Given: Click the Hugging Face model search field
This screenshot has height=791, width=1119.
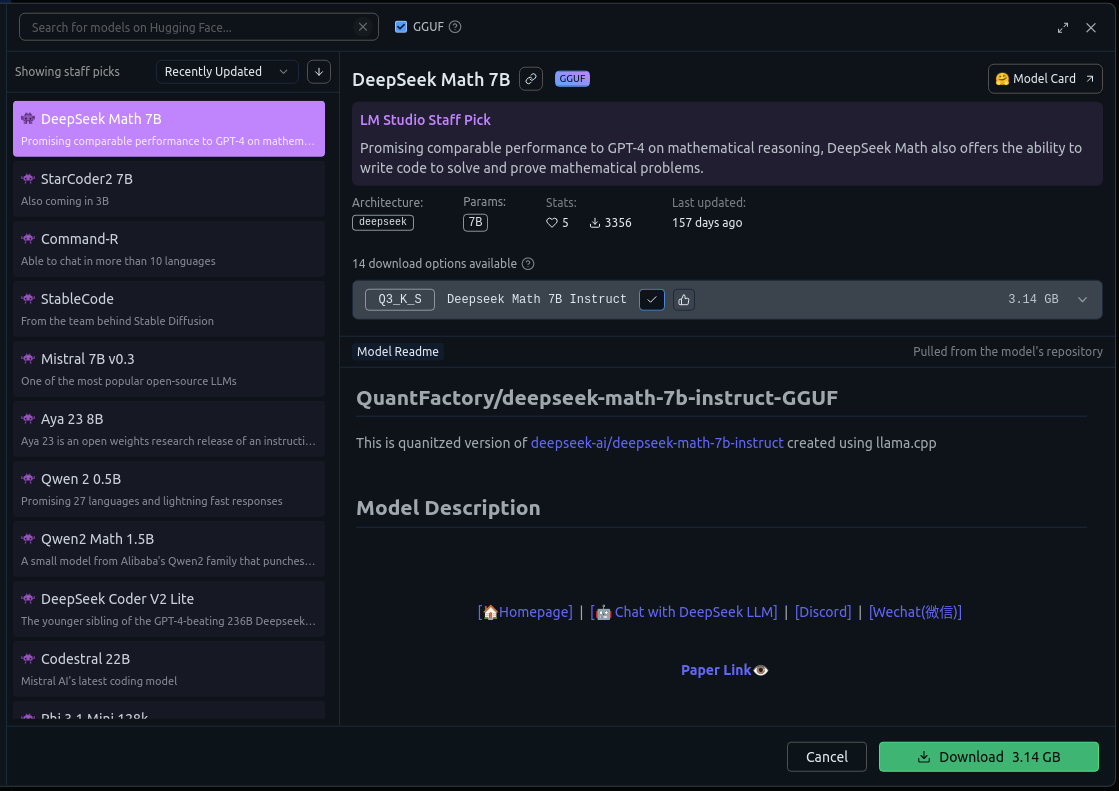Looking at the screenshot, I should pyautogui.click(x=190, y=27).
